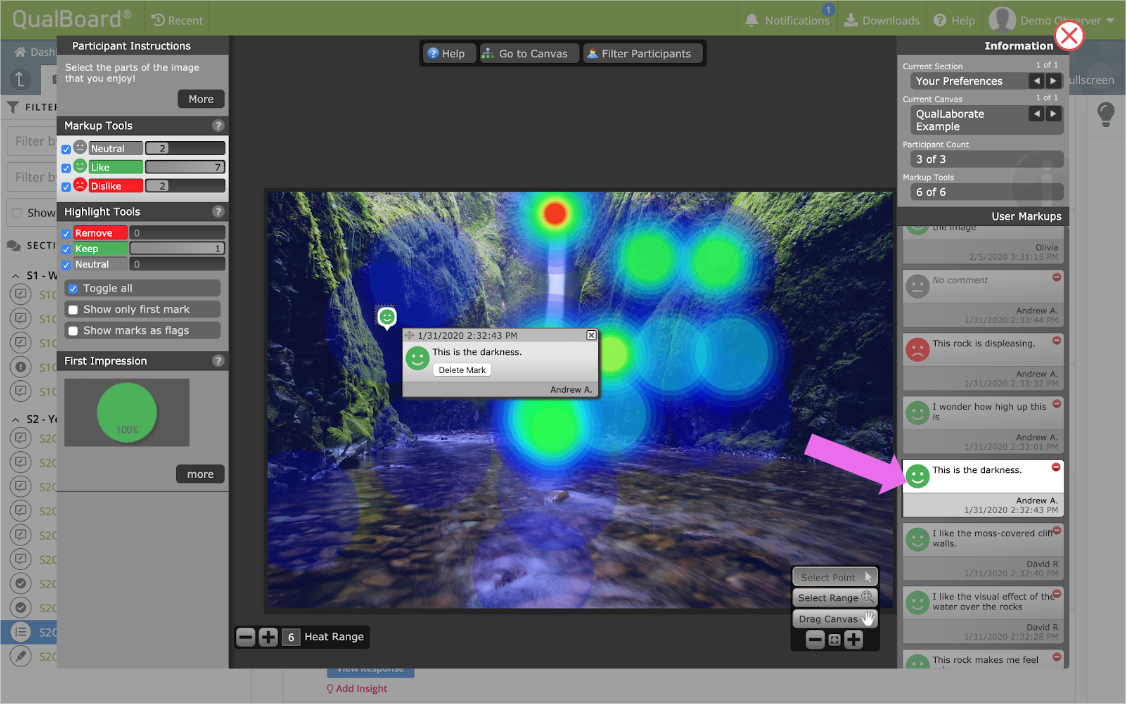This screenshot has height=705, width=1127.
Task: Open Help in the canvas toolbar
Action: [446, 54]
